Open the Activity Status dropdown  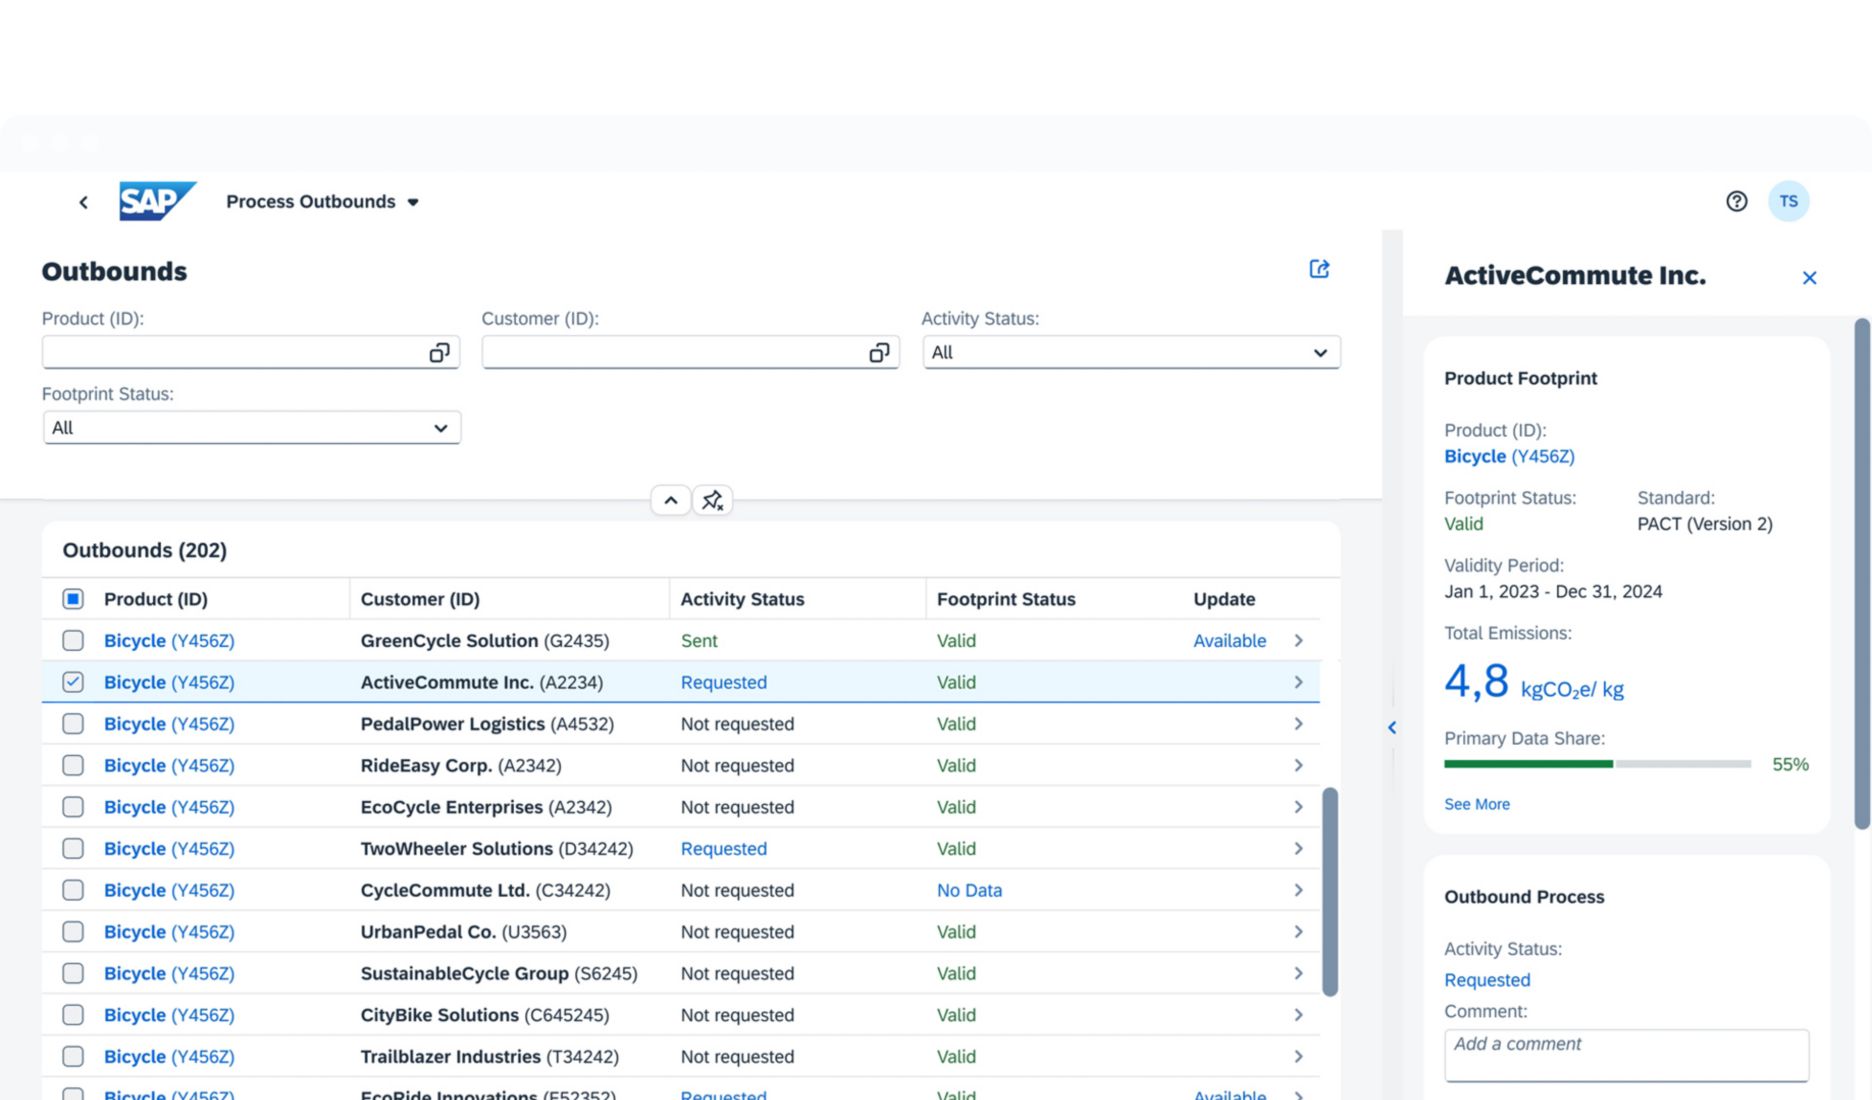click(x=1130, y=353)
